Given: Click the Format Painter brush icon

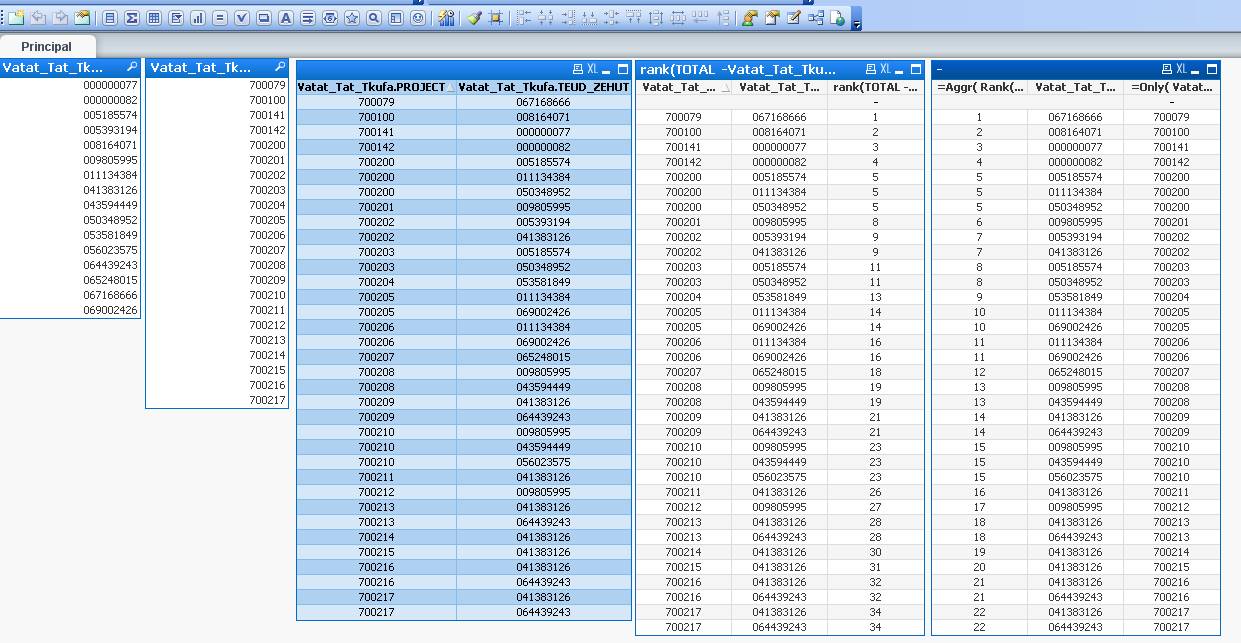Looking at the screenshot, I should [x=474, y=18].
